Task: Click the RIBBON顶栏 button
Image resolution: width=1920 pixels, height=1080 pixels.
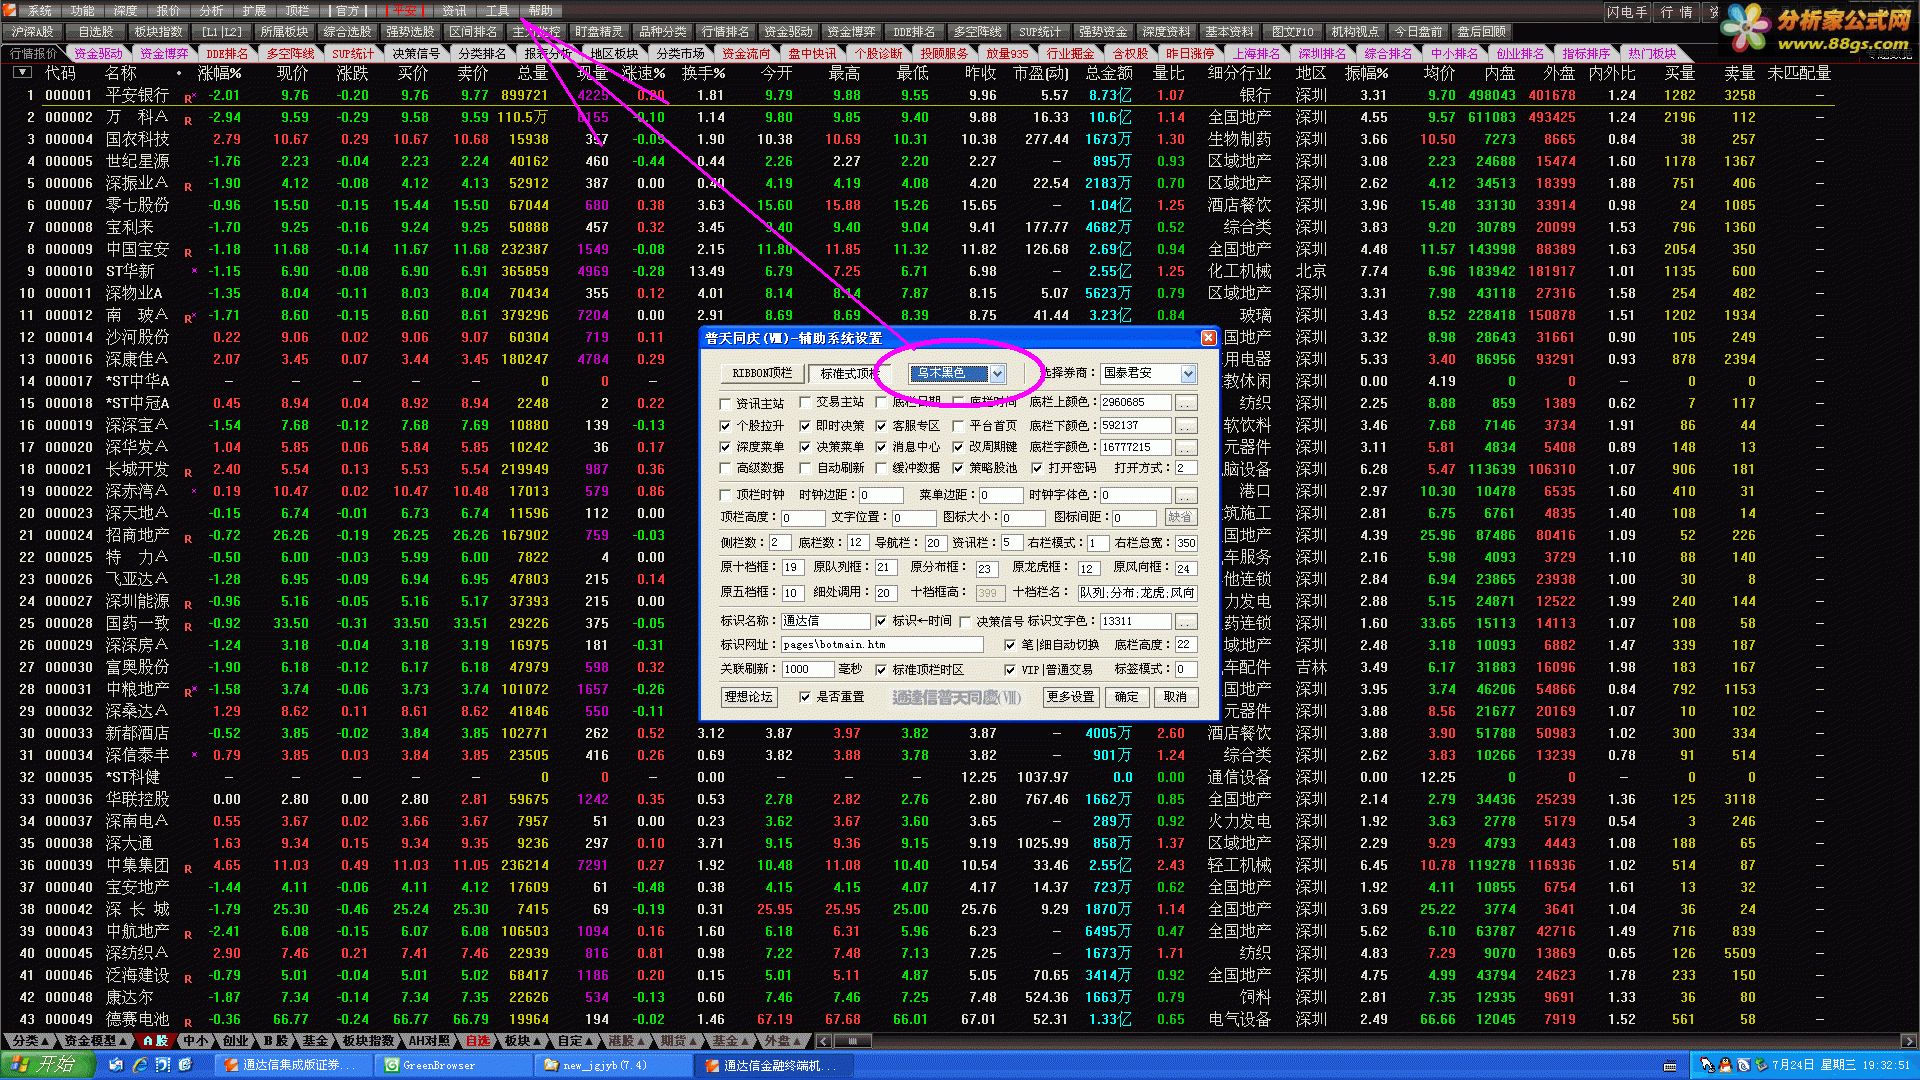Action: pos(762,374)
